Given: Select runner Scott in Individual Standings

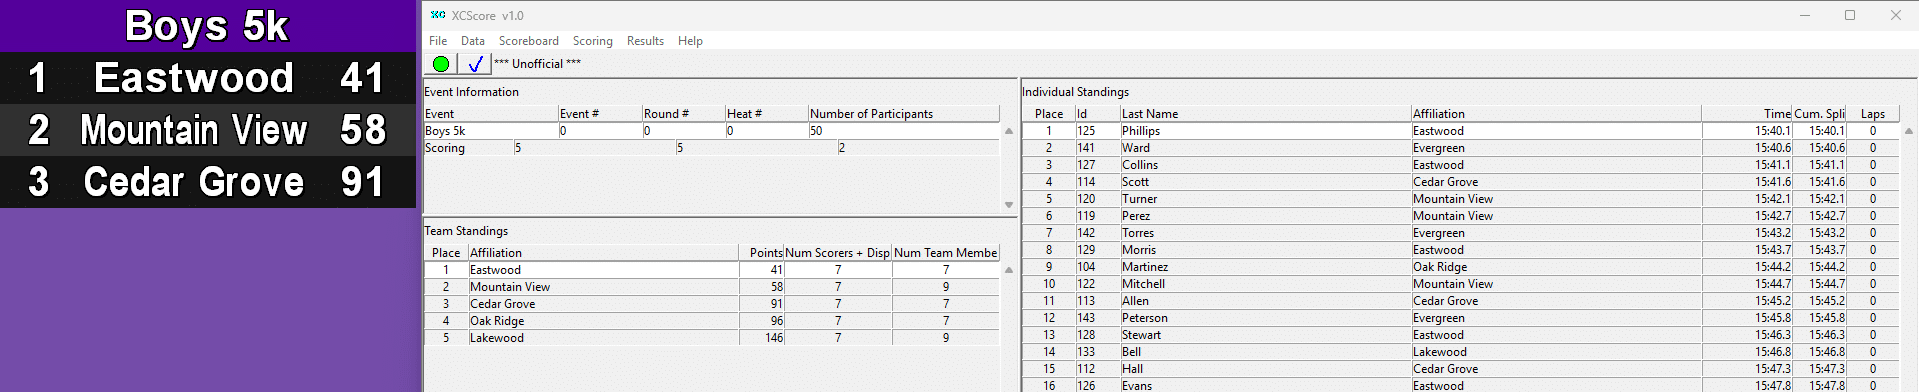Looking at the screenshot, I should [1461, 182].
